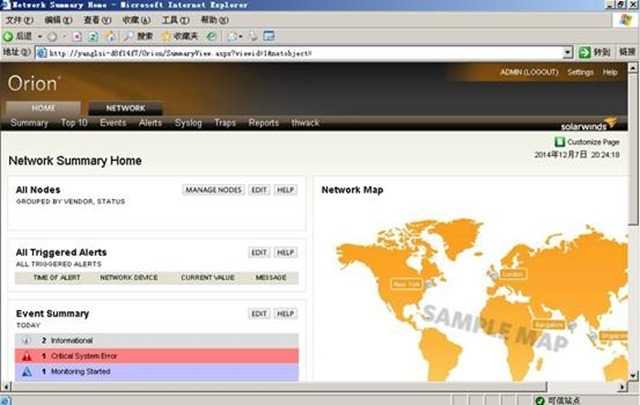Click inside the address bar URL field
This screenshot has height=405, width=640.
coord(304,53)
